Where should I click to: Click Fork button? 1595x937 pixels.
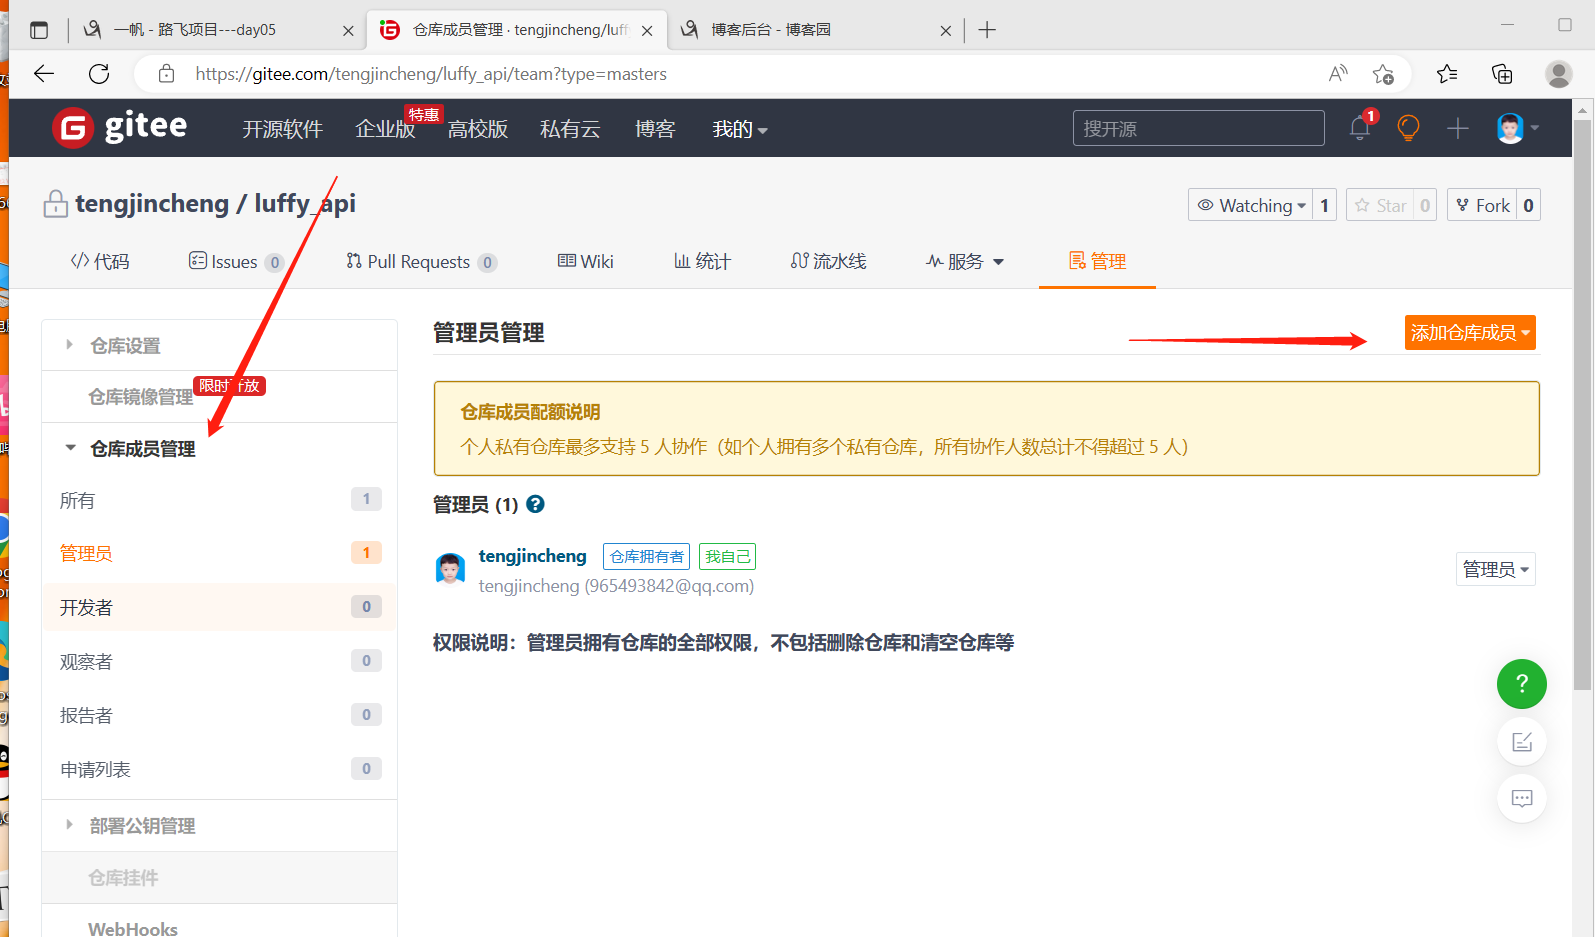click(1482, 205)
